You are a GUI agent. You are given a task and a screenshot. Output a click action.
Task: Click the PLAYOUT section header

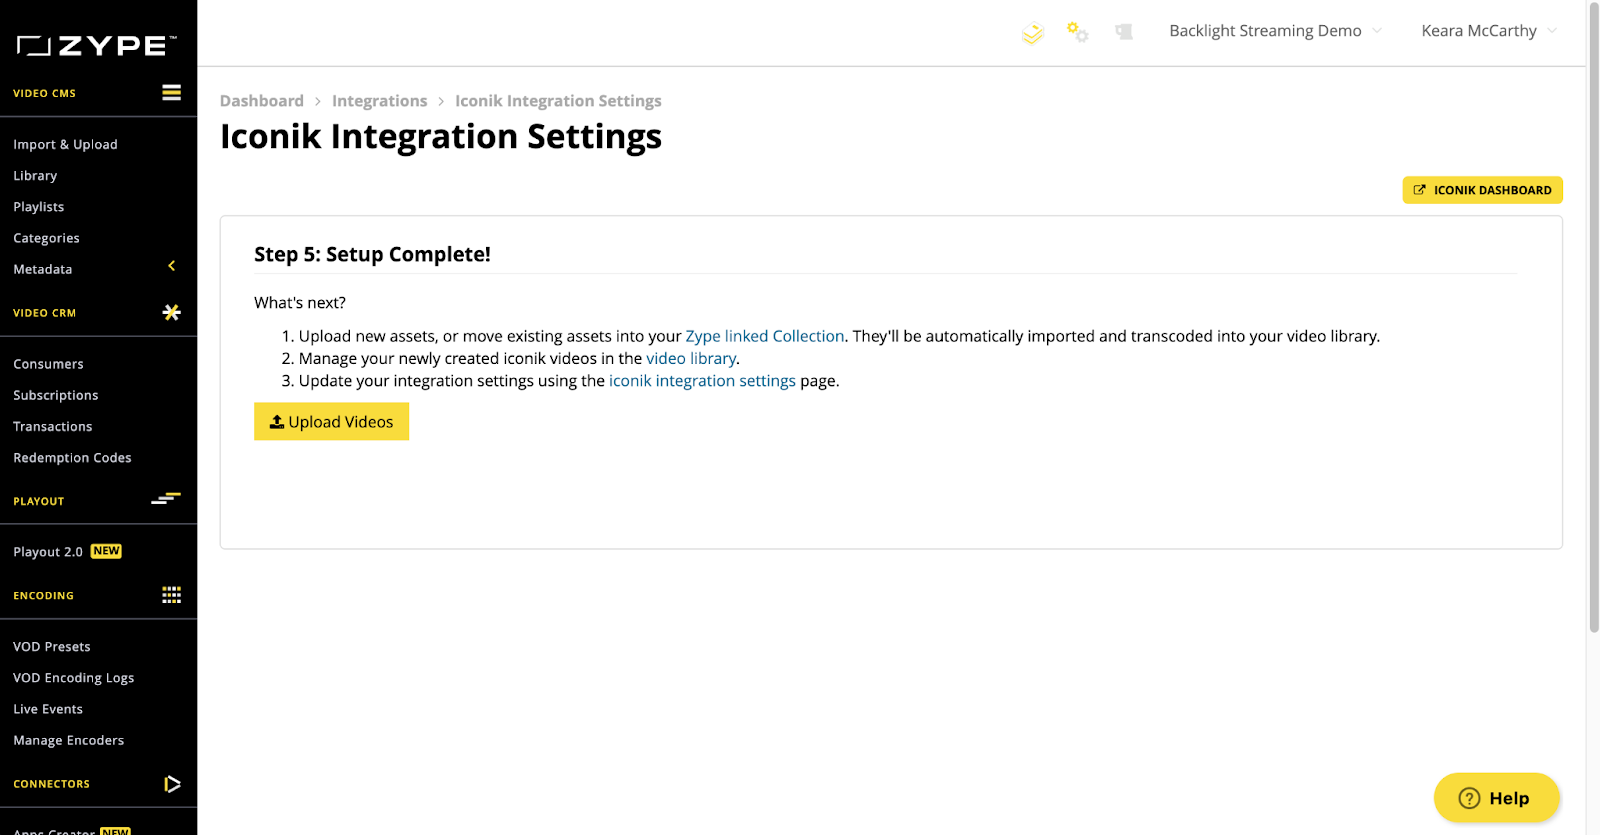tap(38, 501)
